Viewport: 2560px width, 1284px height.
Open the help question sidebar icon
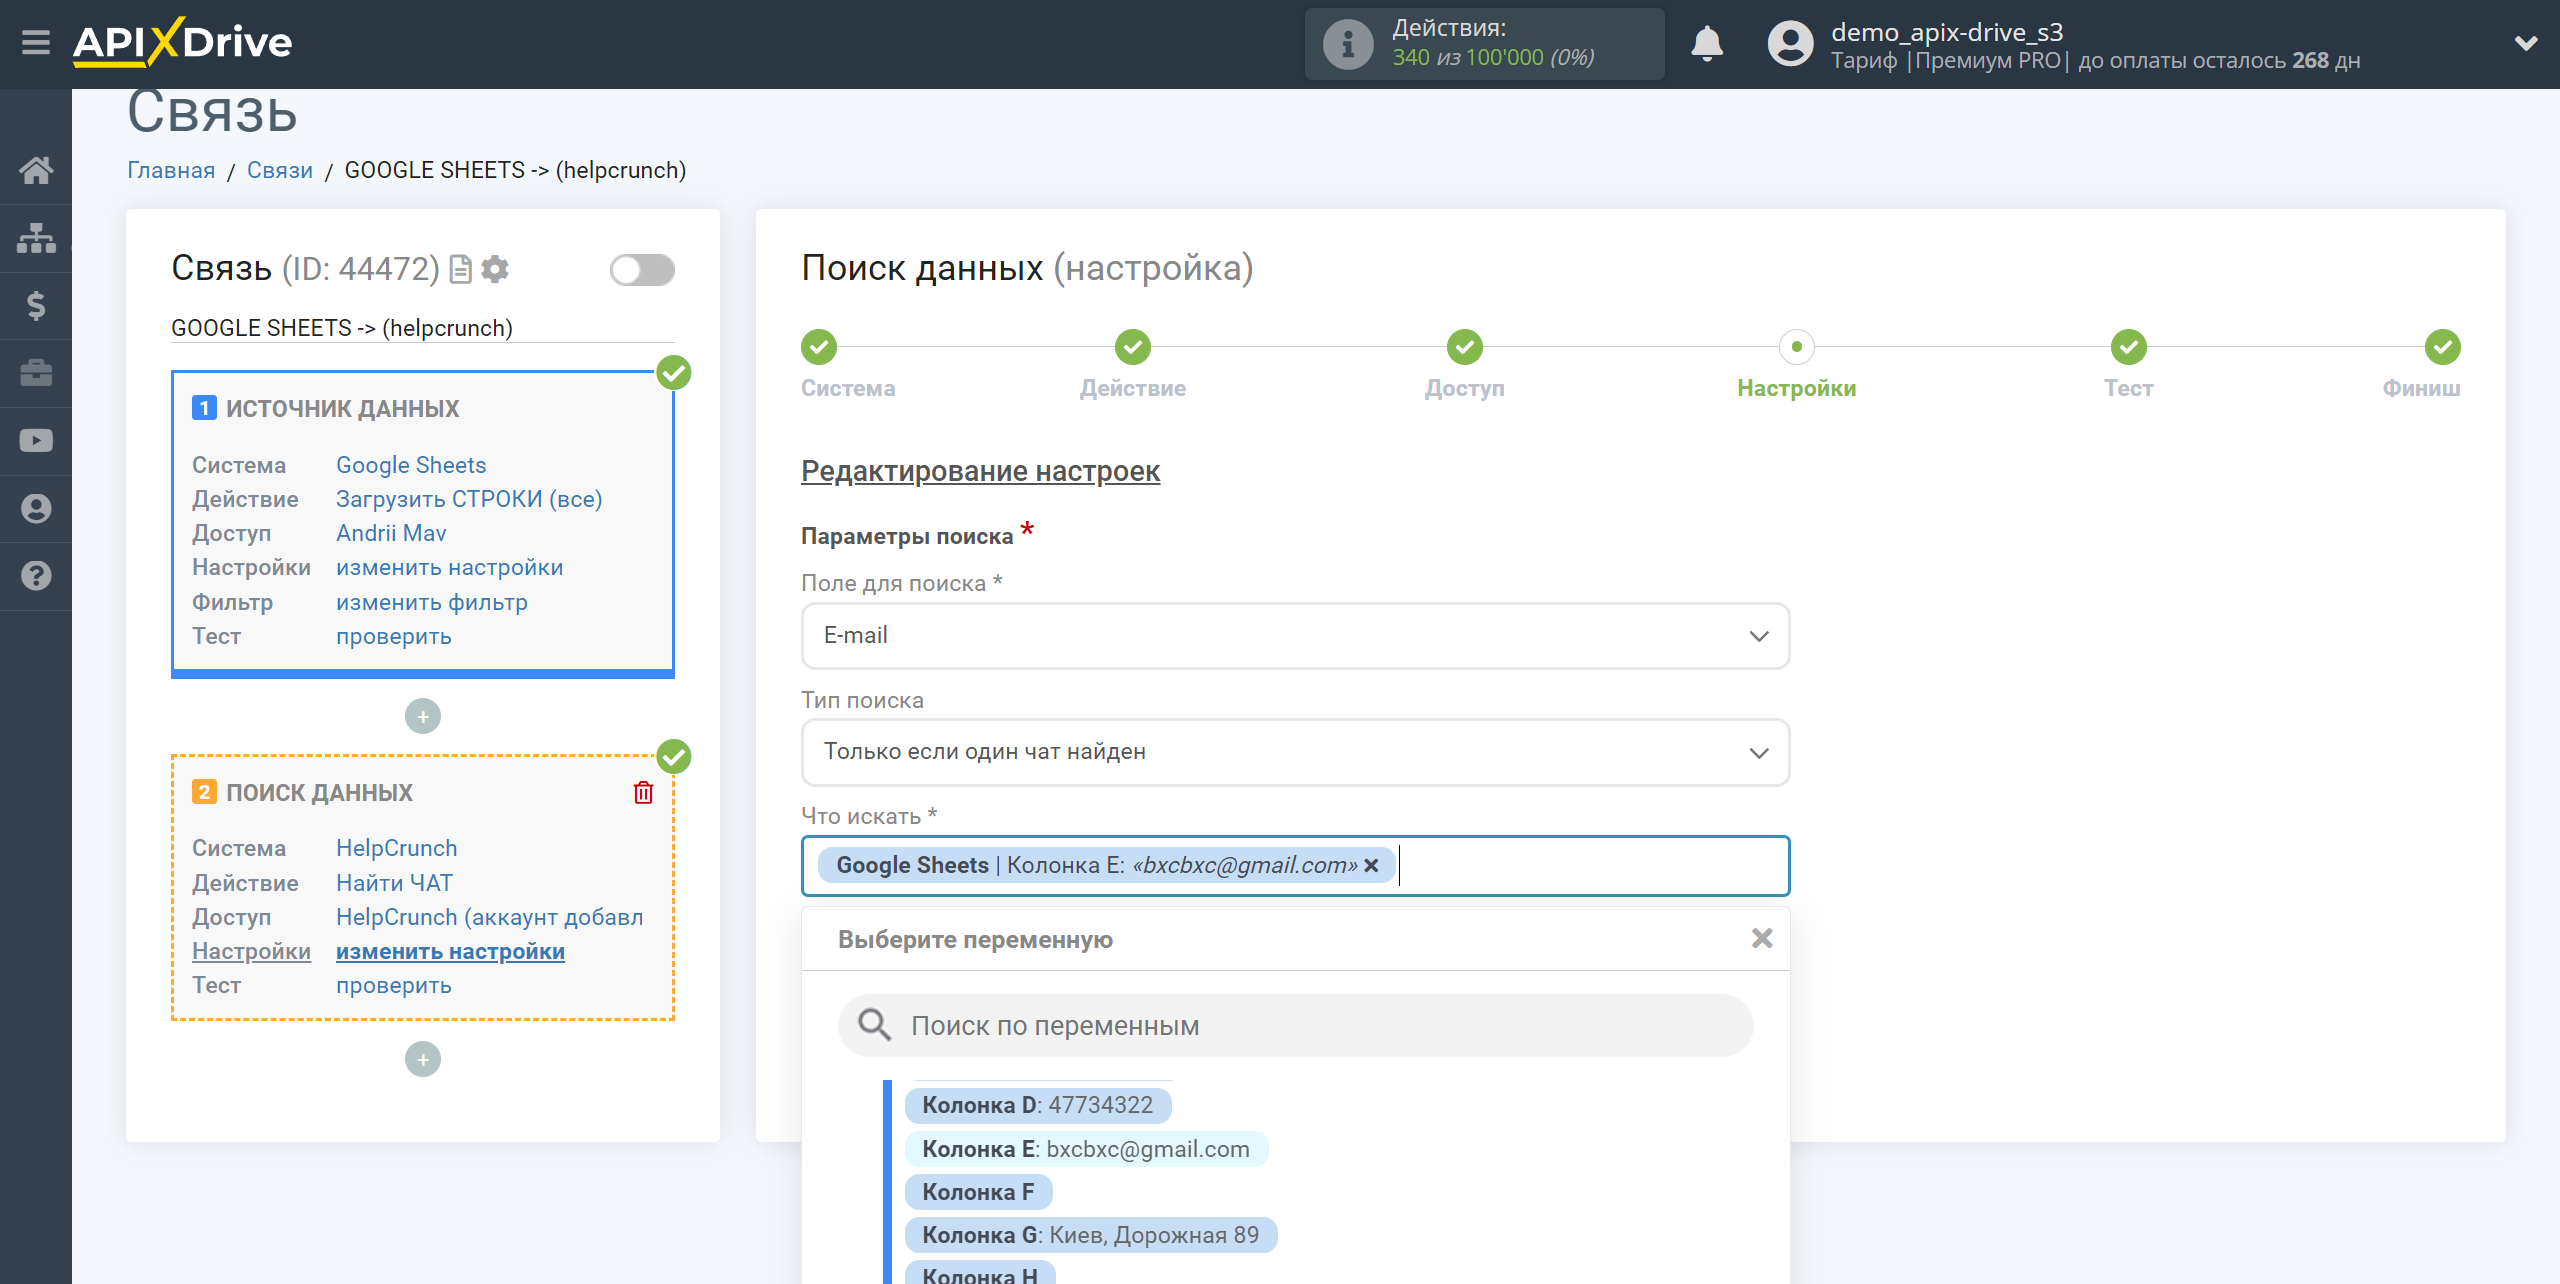click(36, 576)
